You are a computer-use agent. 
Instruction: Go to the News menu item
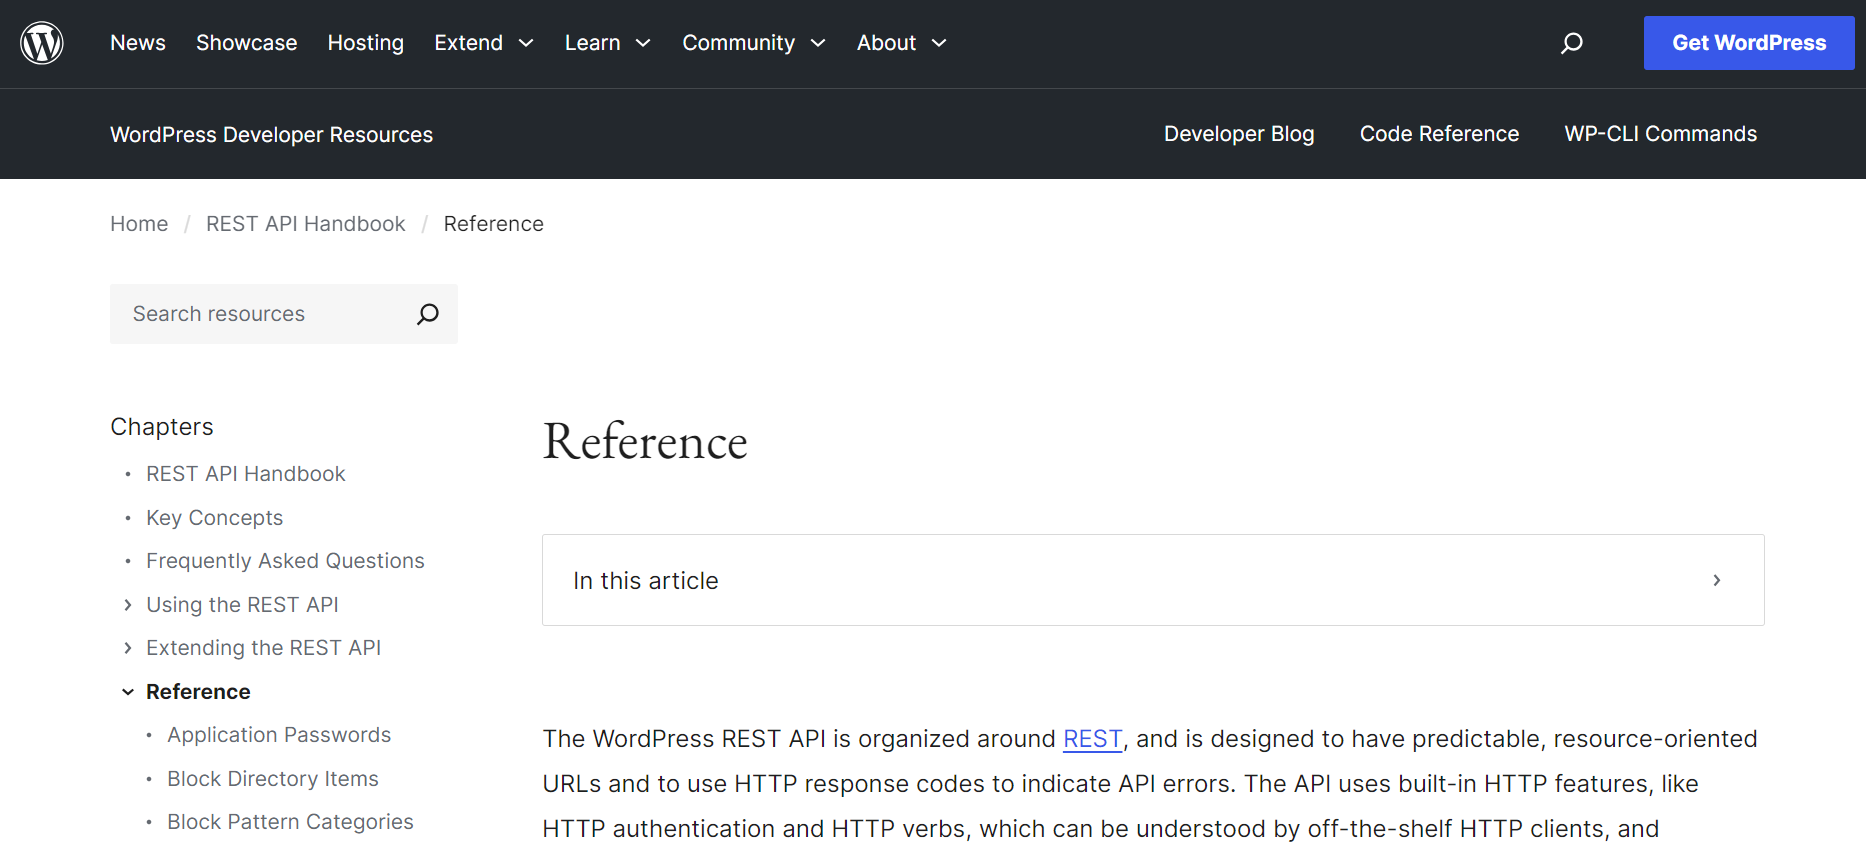[x=138, y=43]
